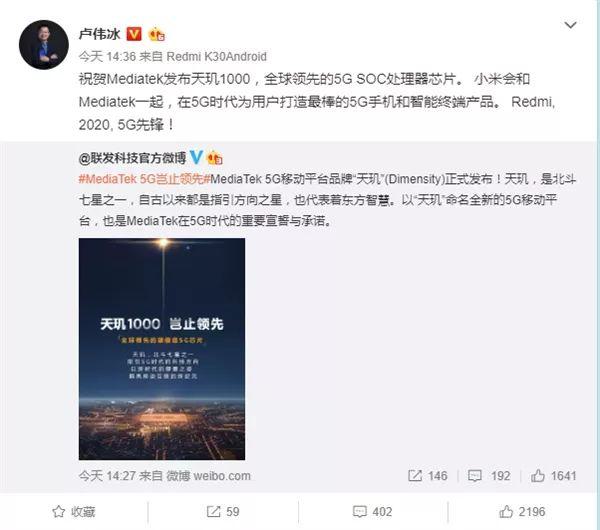Open the post options chevron dropdown

(571, 25)
